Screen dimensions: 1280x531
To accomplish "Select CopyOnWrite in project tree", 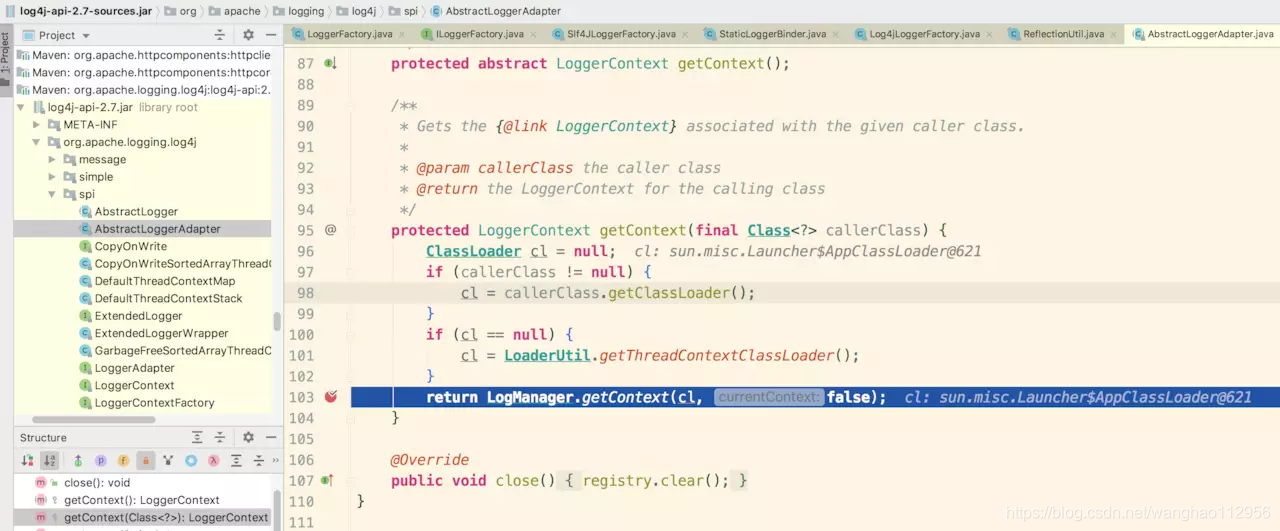I will pos(123,246).
